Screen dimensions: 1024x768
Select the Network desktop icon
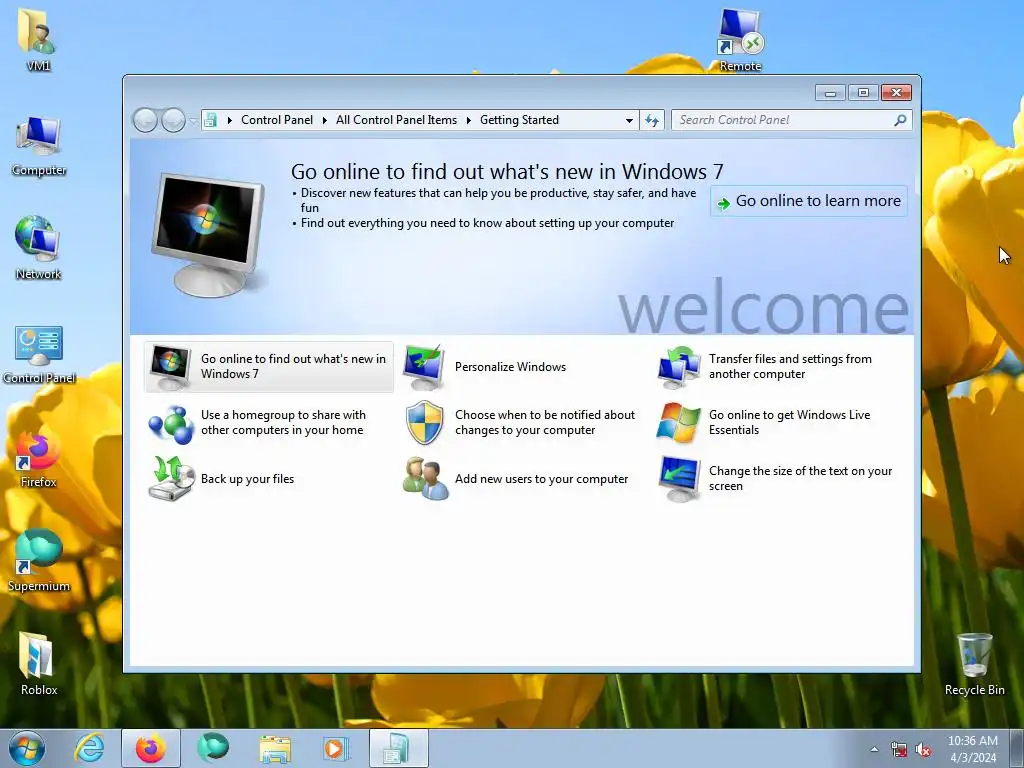38,248
